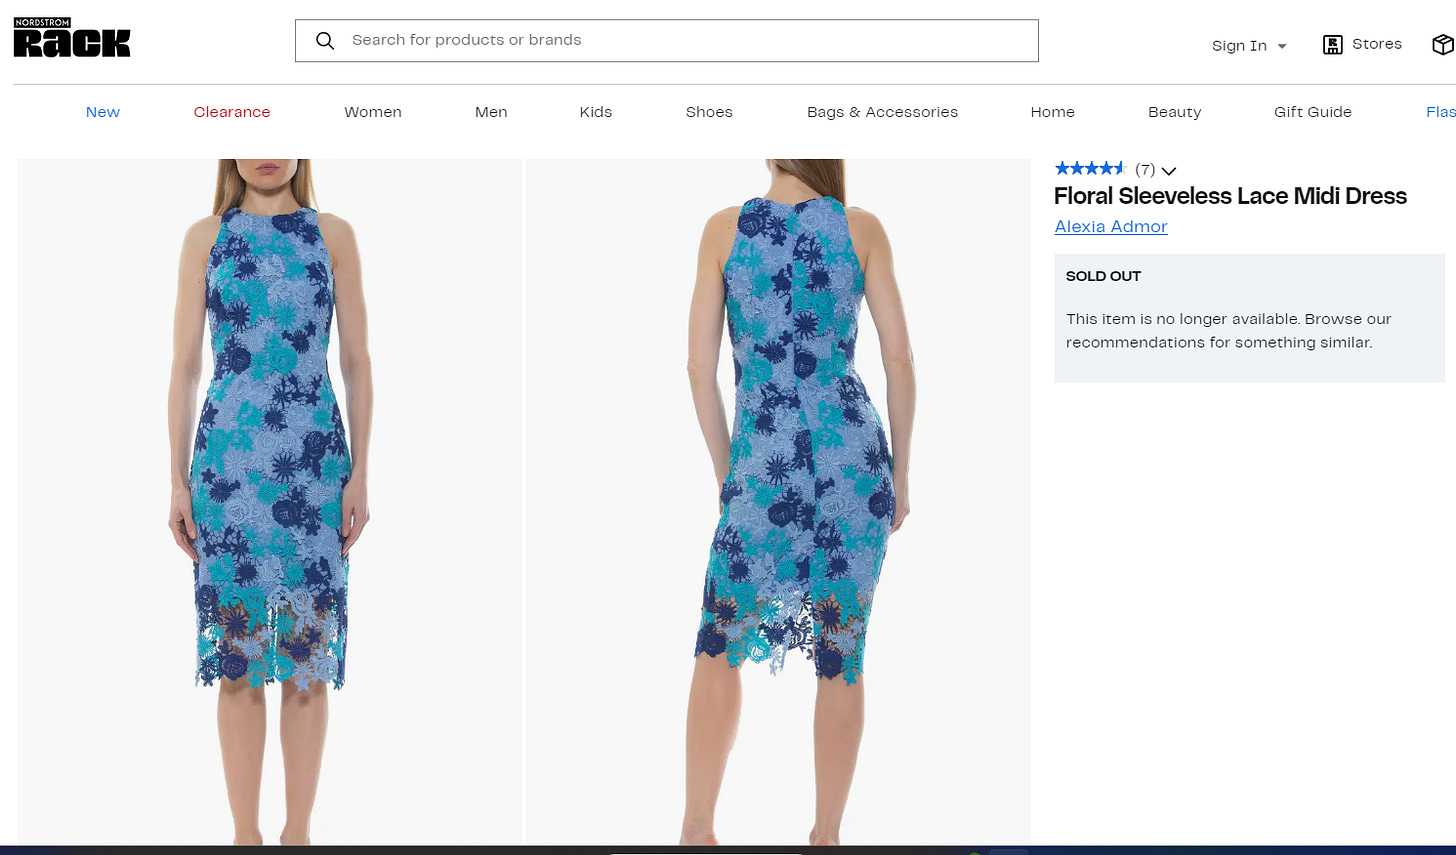Click the SOLD OUT notice heading
This screenshot has width=1456, height=855.
1103,276
